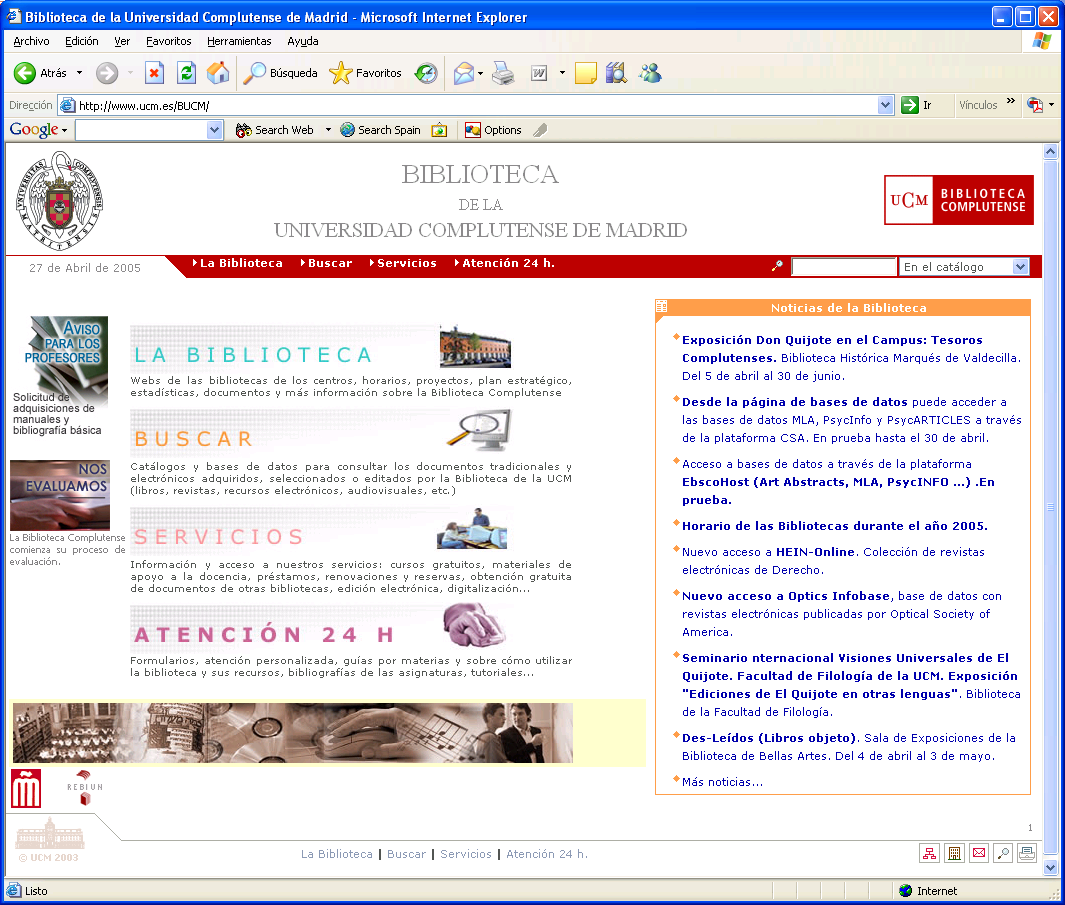Expand the Google search box dropdown
The height and width of the screenshot is (905, 1065).
(x=215, y=130)
